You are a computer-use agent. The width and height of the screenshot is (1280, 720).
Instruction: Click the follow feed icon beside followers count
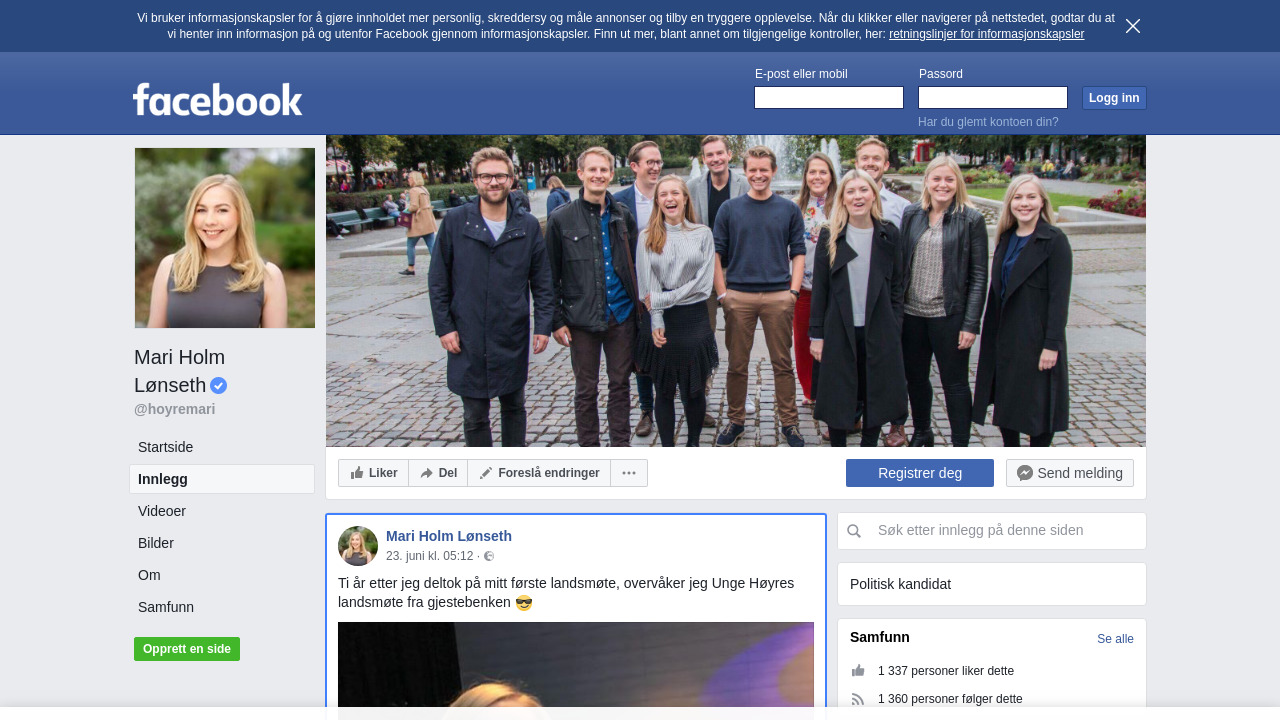click(858, 699)
